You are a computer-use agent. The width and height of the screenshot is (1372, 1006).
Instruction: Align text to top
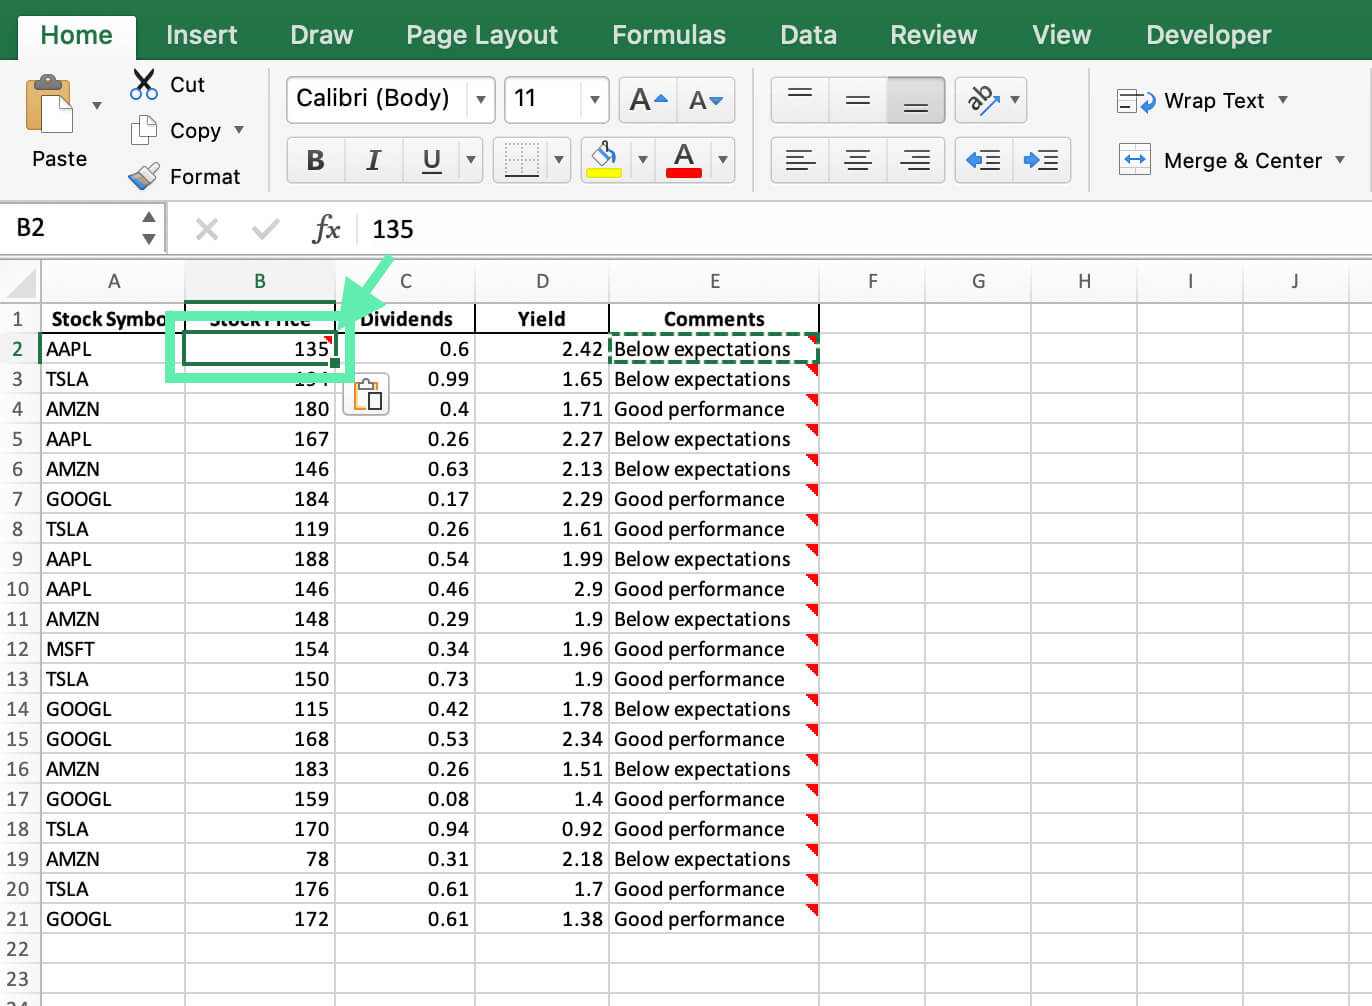pyautogui.click(x=800, y=99)
